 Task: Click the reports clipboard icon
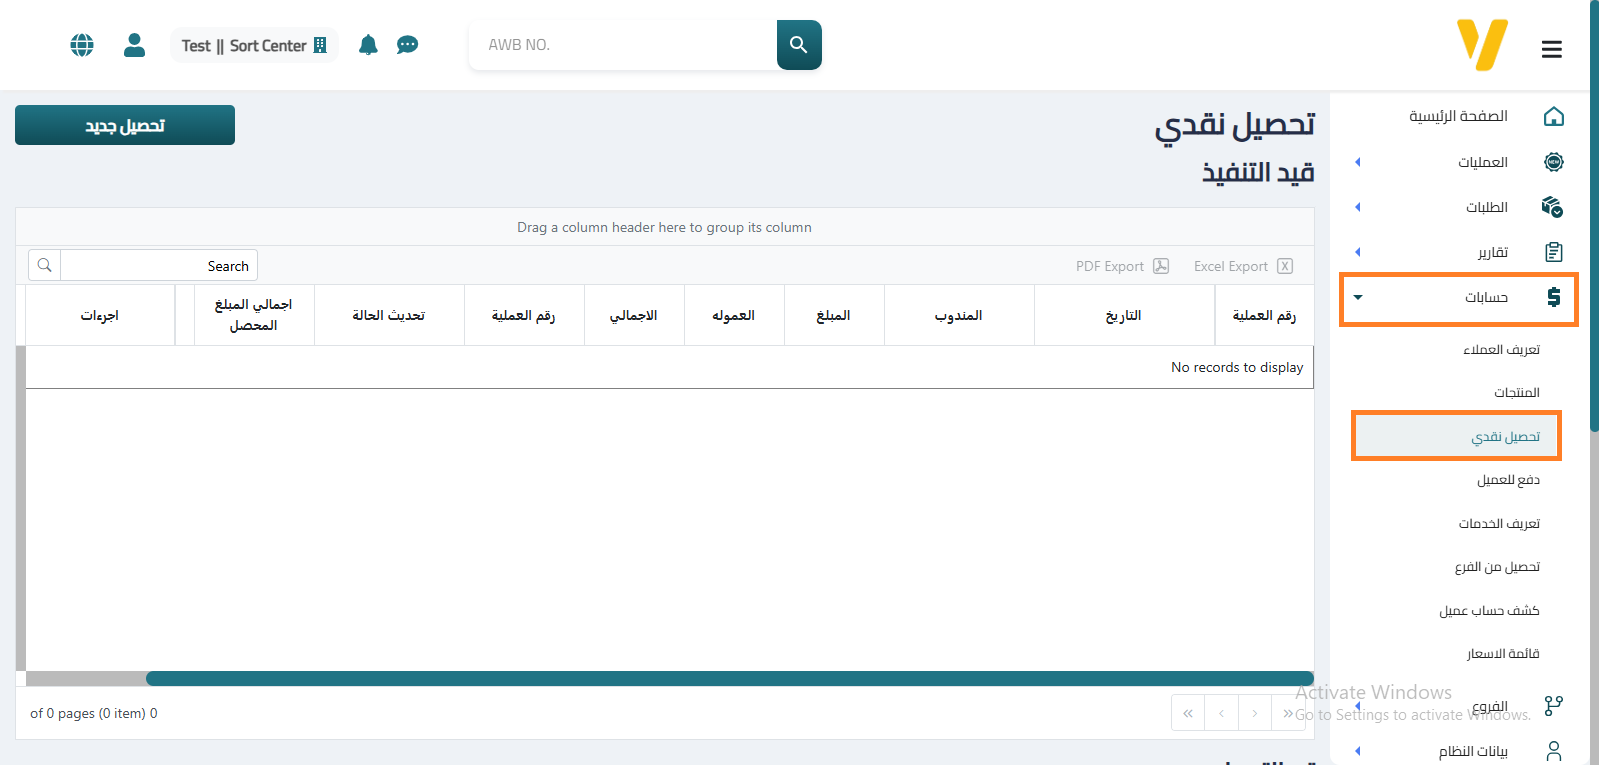tap(1553, 252)
